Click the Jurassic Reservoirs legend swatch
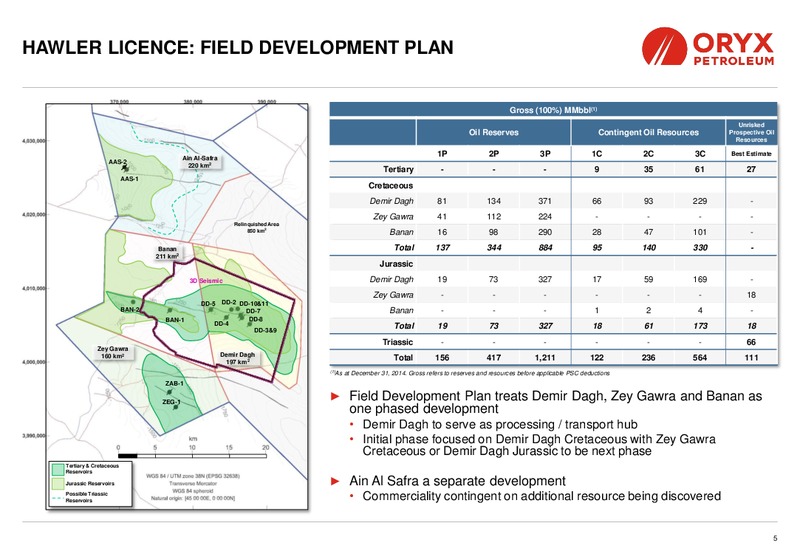The height and width of the screenshot is (554, 800). tap(58, 483)
